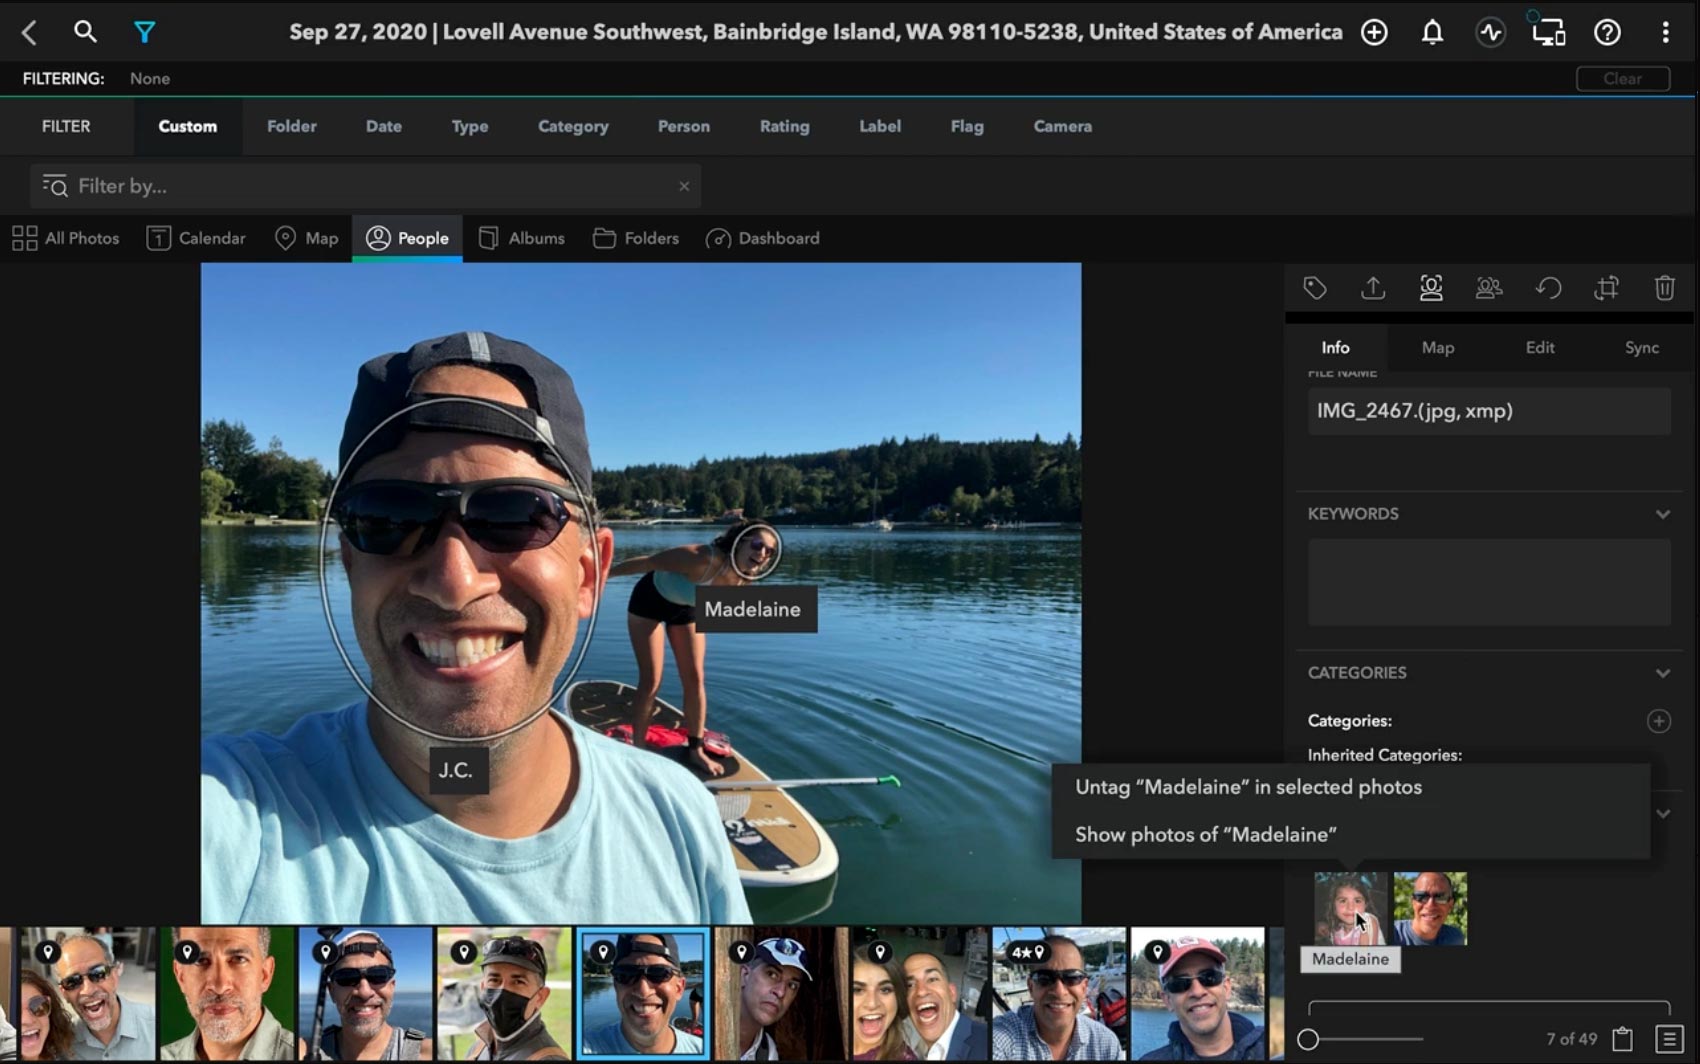
Task: Open the devices sync icon in header
Action: [1548, 32]
